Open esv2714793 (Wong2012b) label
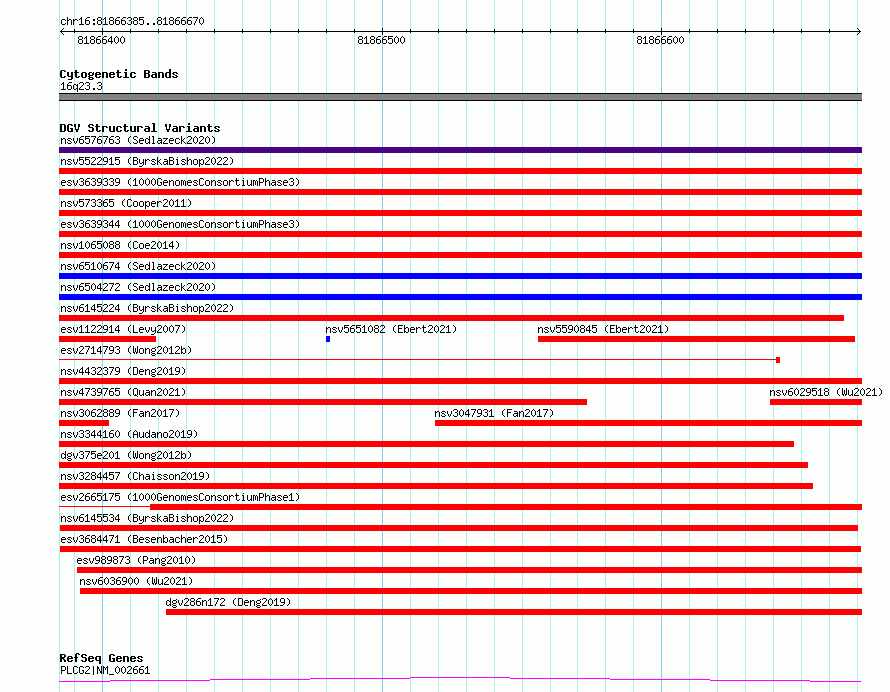This screenshot has width=890, height=692. point(126,350)
